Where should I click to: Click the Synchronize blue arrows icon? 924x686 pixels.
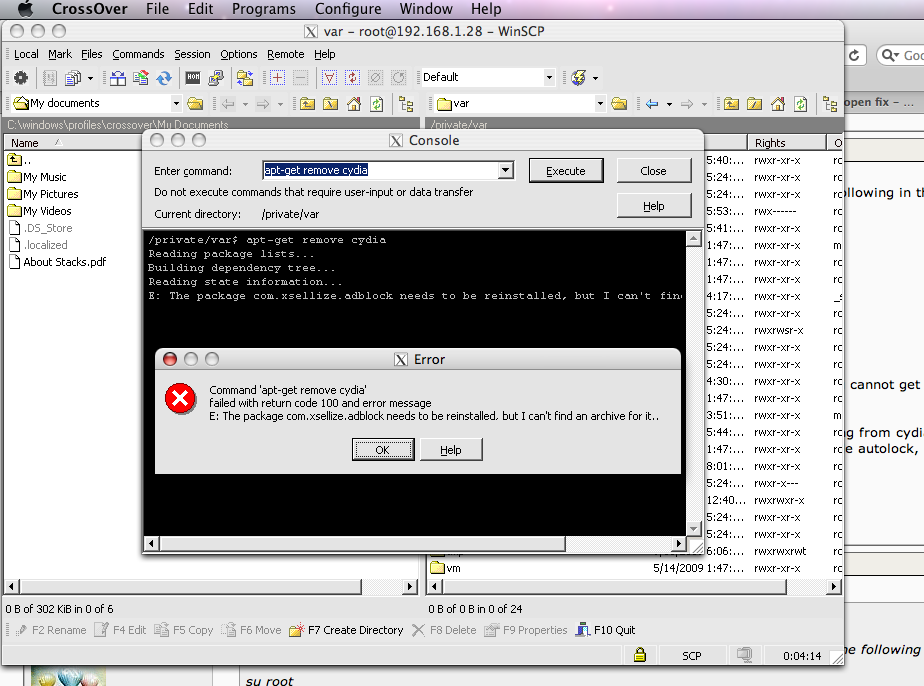click(x=164, y=77)
